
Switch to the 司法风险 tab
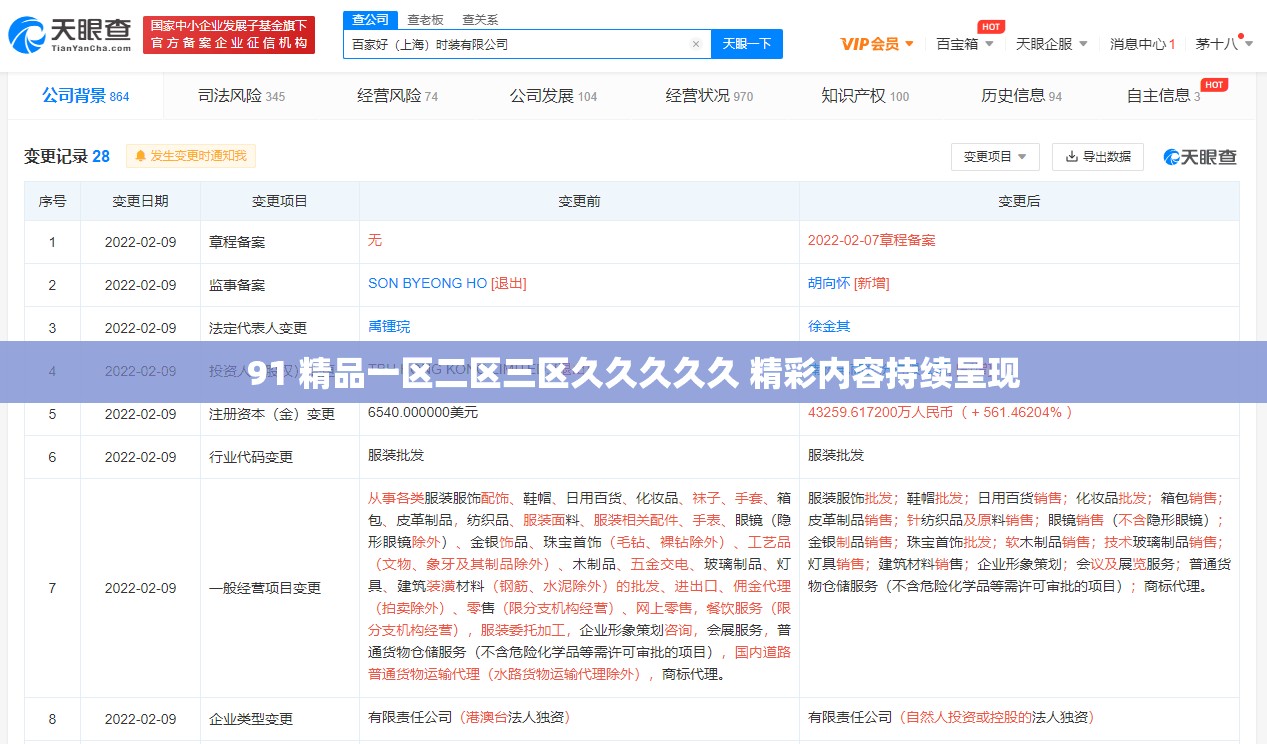tap(241, 96)
